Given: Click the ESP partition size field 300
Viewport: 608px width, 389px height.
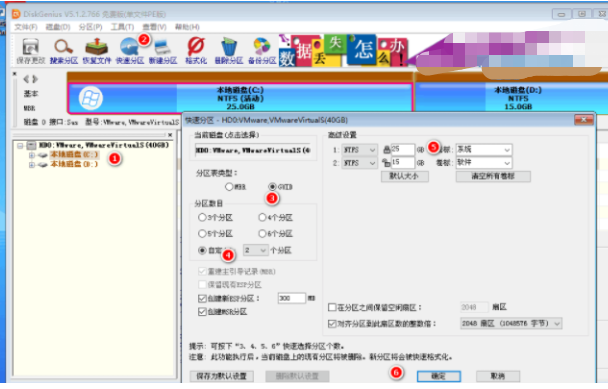Looking at the screenshot, I should tap(292, 298).
